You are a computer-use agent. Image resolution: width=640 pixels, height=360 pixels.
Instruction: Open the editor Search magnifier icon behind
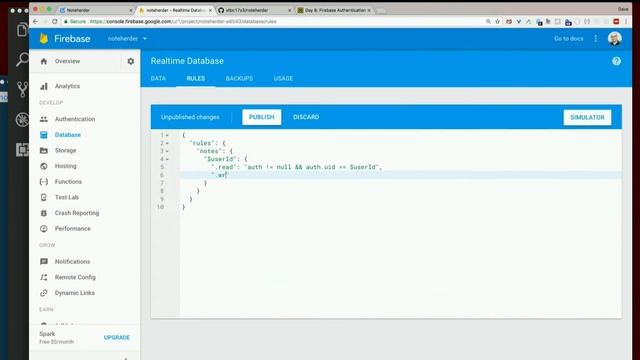22,60
